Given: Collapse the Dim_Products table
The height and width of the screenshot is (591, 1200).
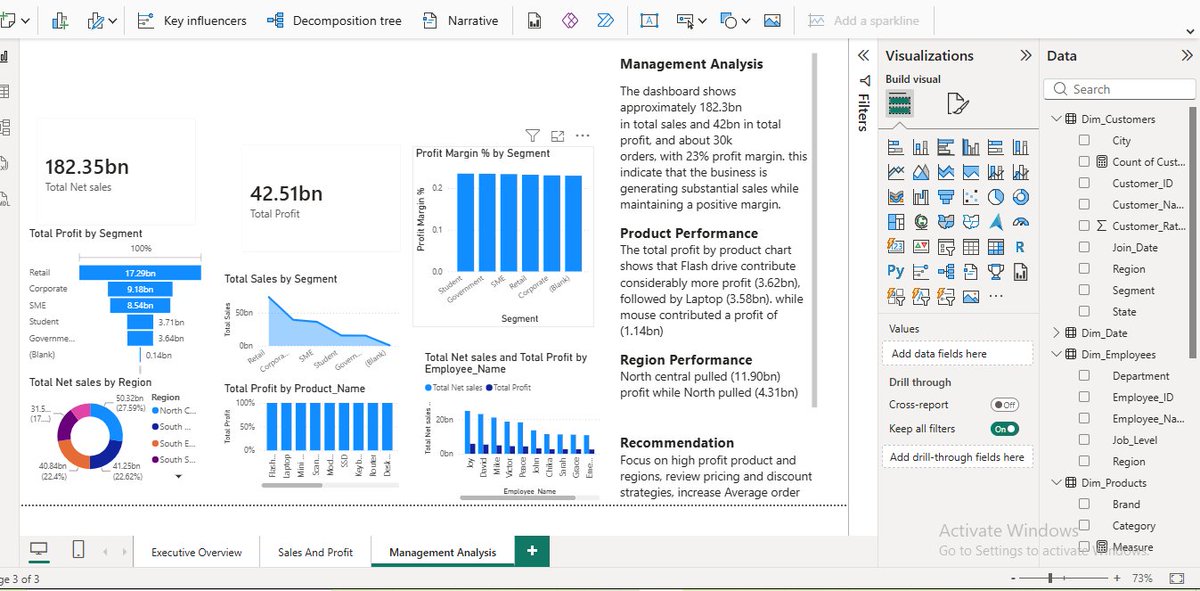Looking at the screenshot, I should 1056,482.
